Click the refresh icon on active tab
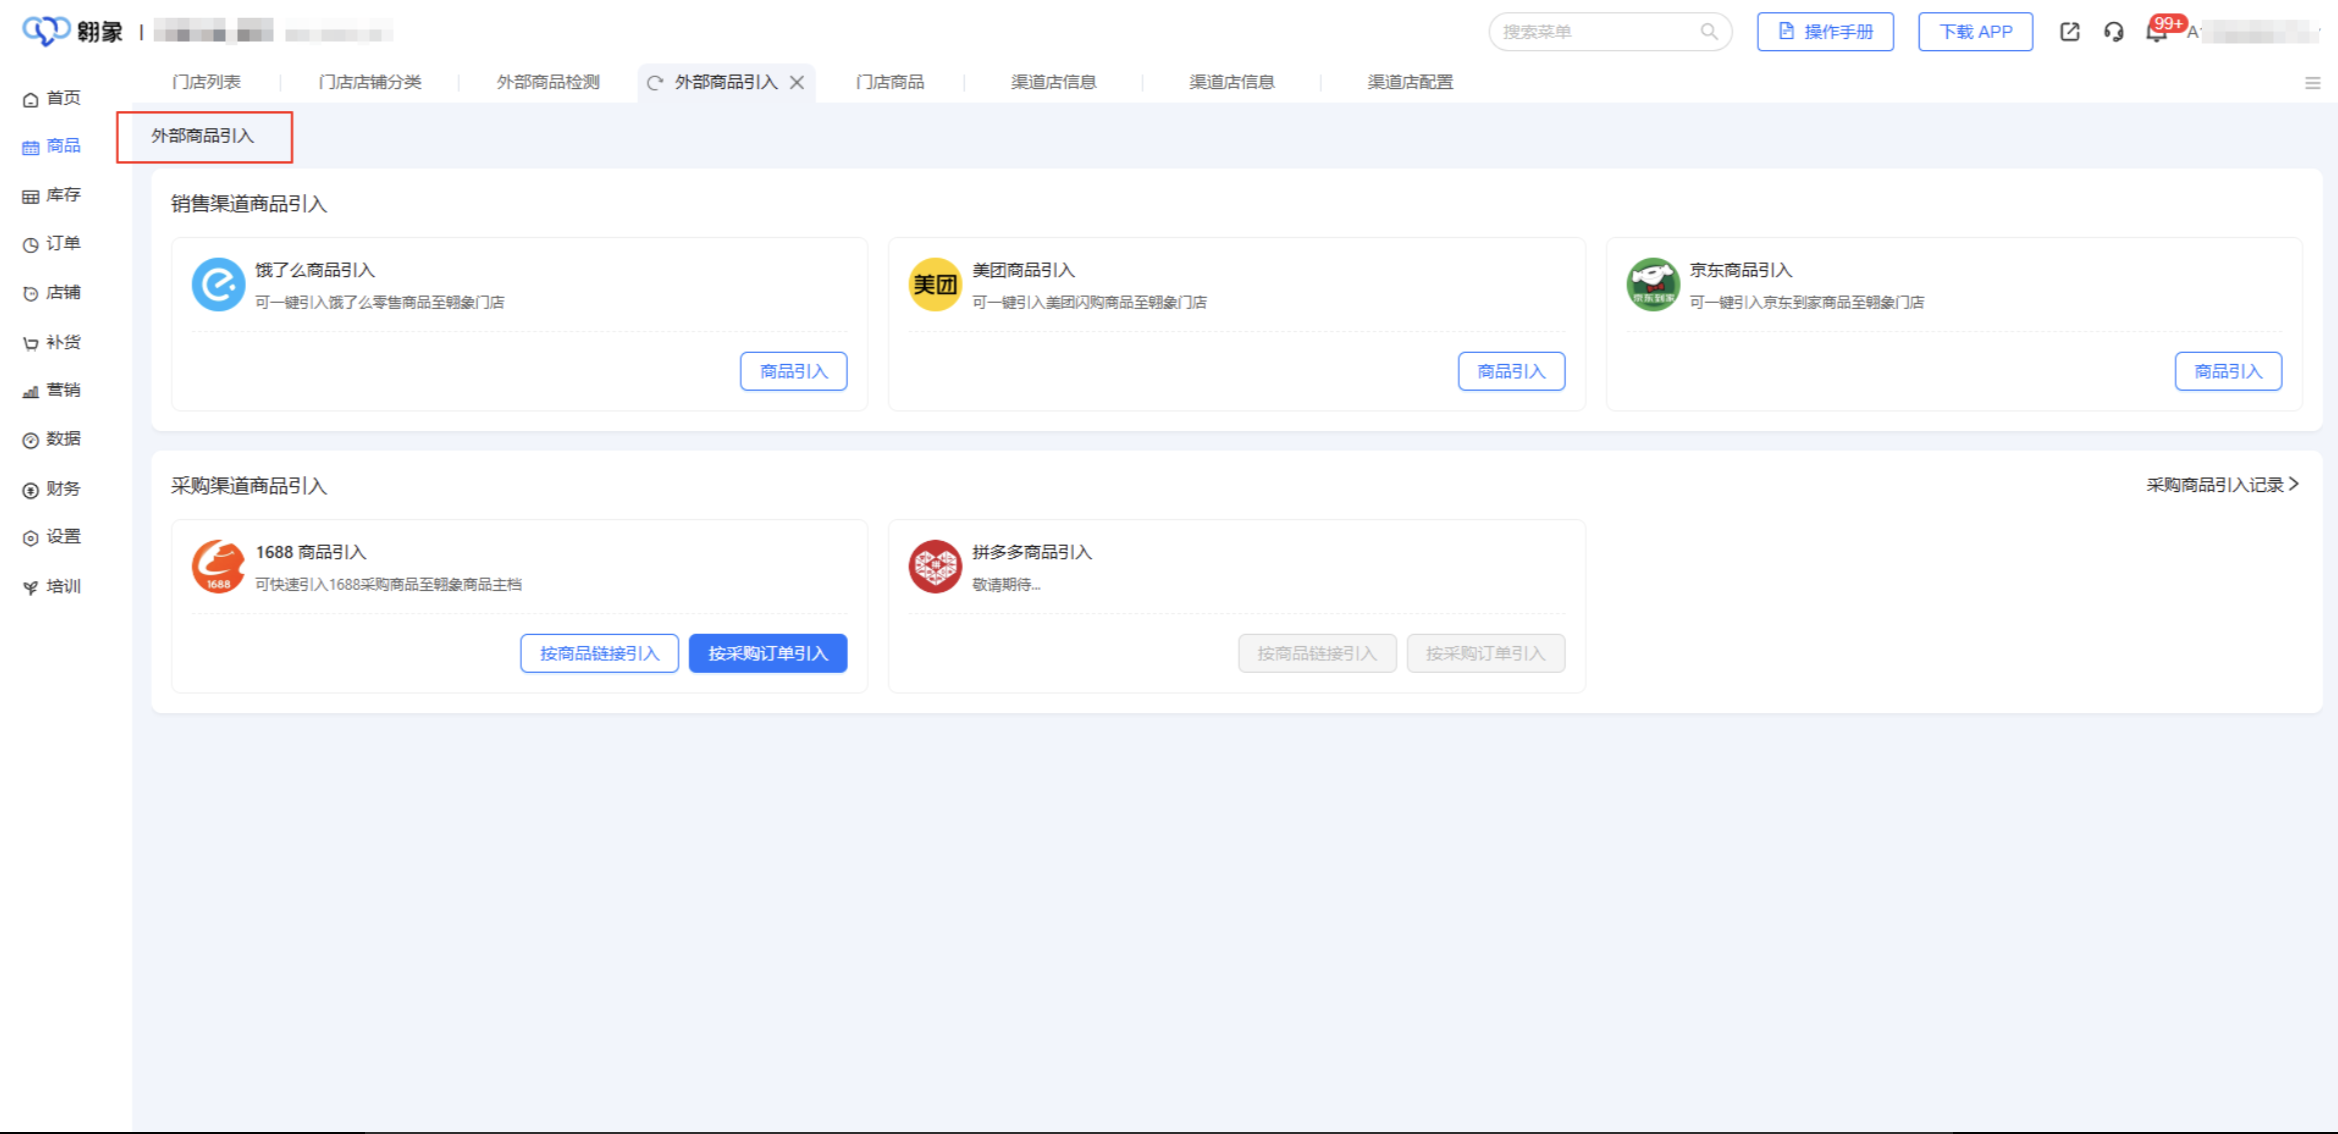2338x1134 pixels. [655, 83]
